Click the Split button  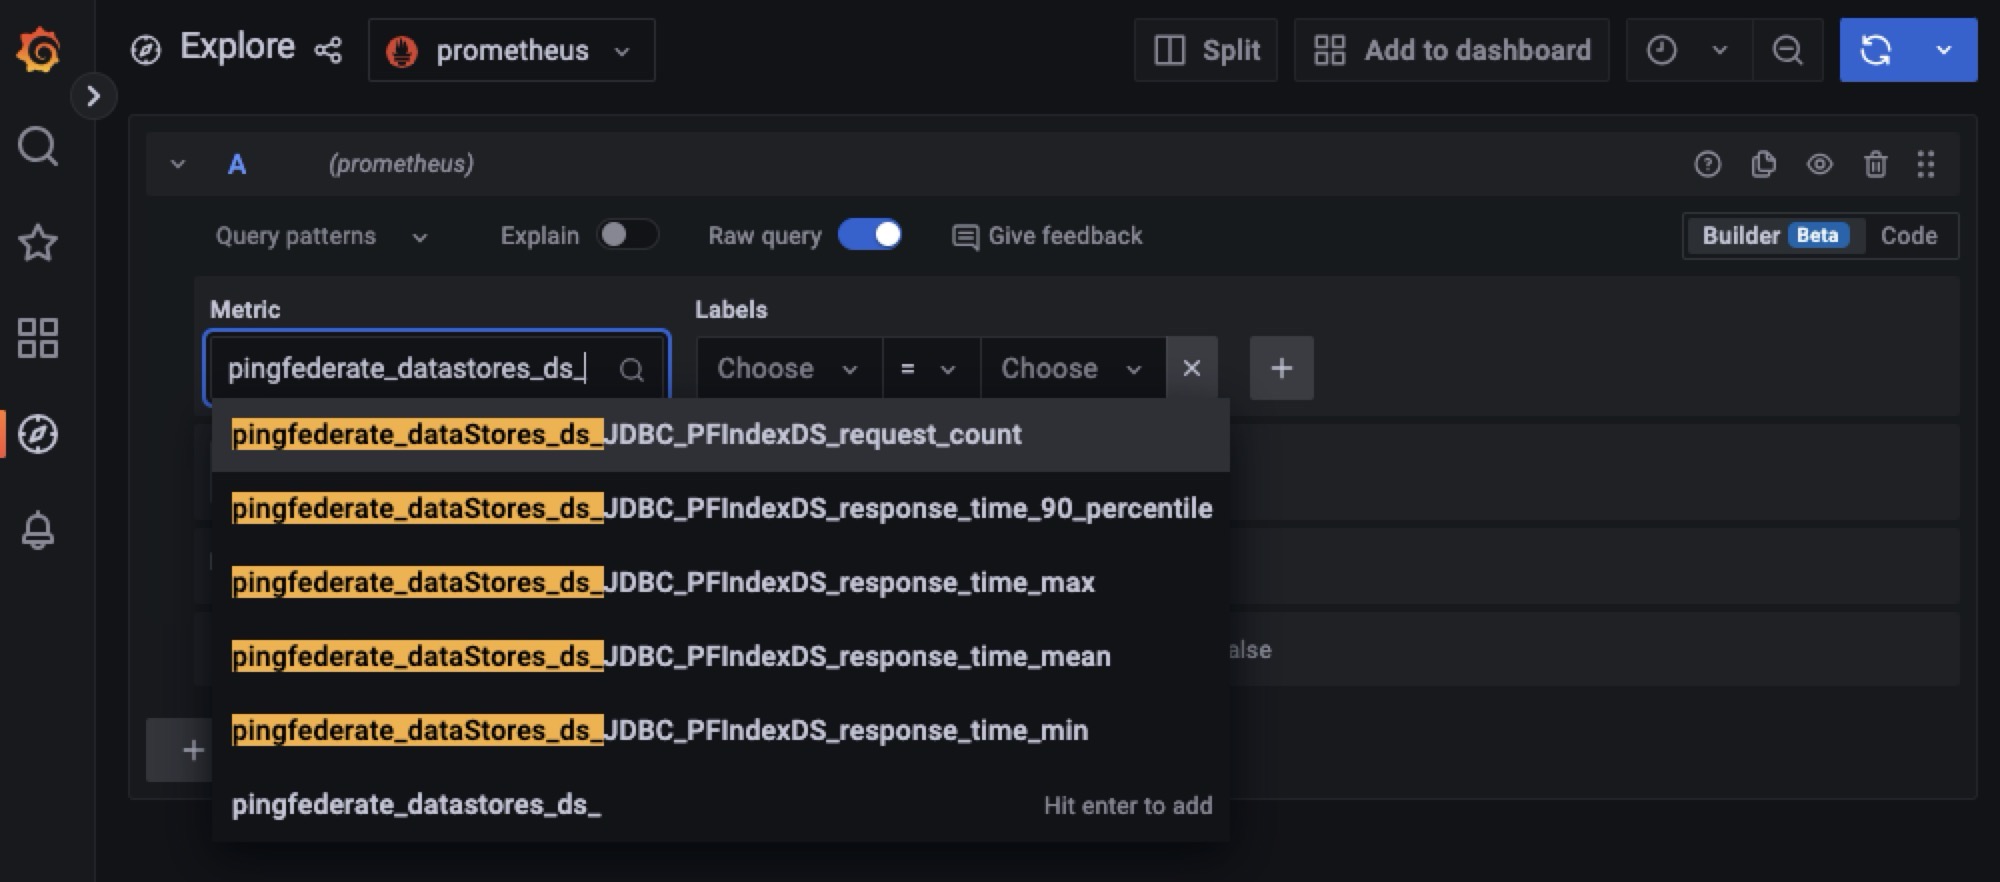click(1206, 50)
